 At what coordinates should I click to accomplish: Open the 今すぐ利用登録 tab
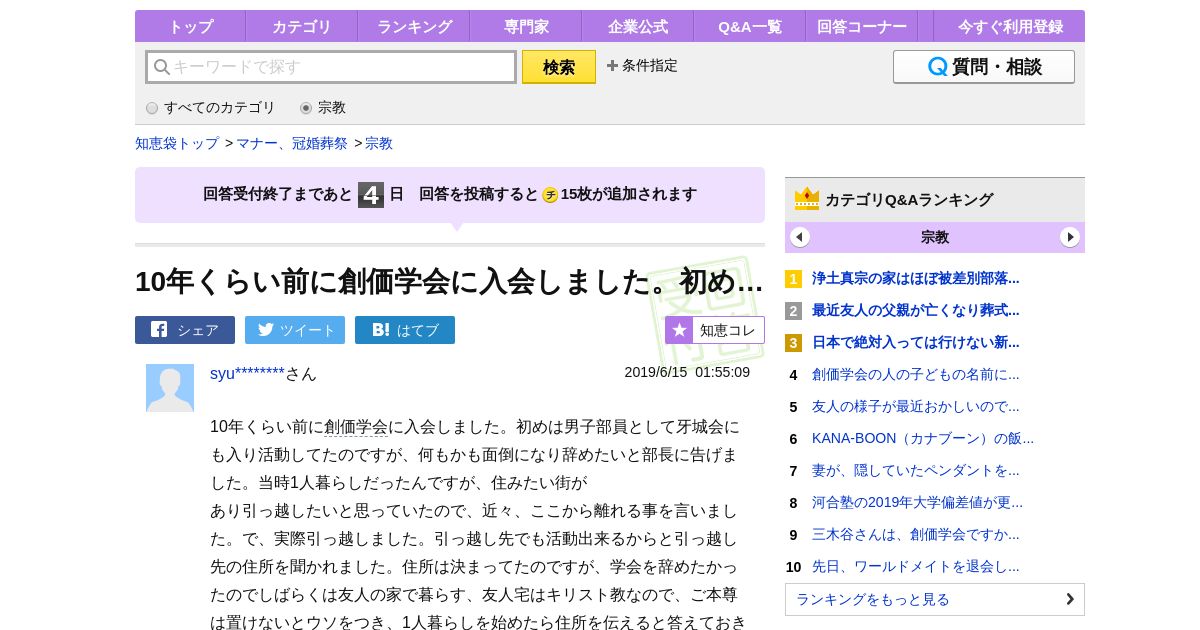(1009, 26)
